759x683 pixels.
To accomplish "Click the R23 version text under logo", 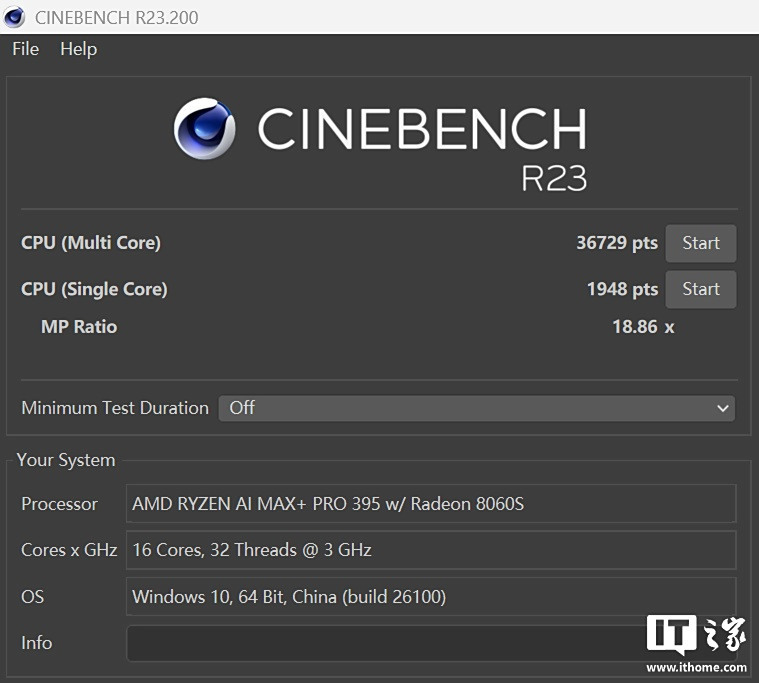I will pyautogui.click(x=553, y=177).
